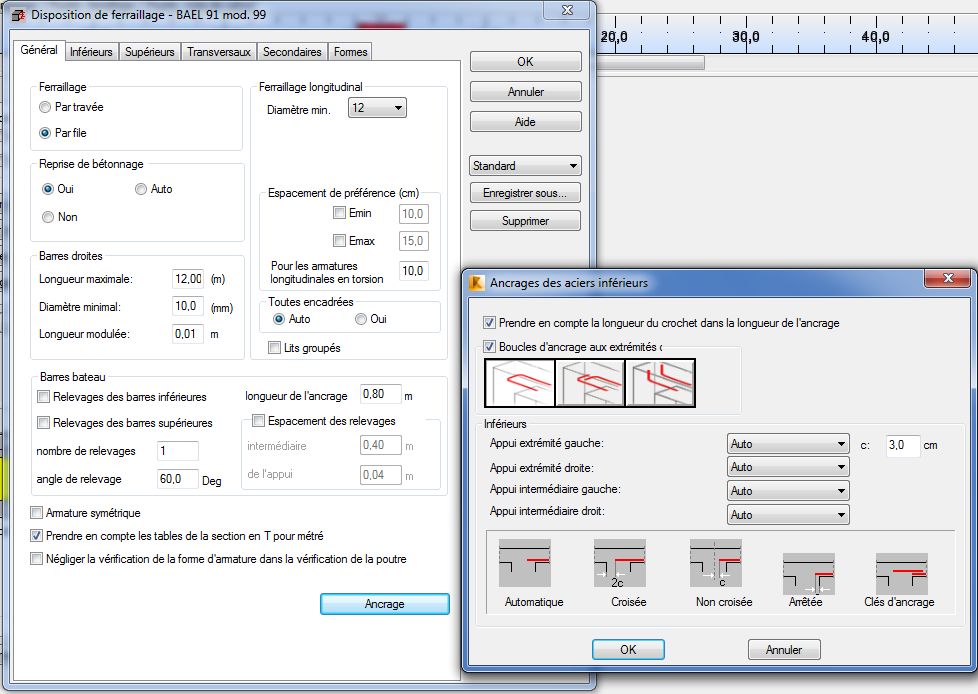Viewport: 978px width, 694px height.
Task: Click the Longueur maximale input field
Action: 188,279
